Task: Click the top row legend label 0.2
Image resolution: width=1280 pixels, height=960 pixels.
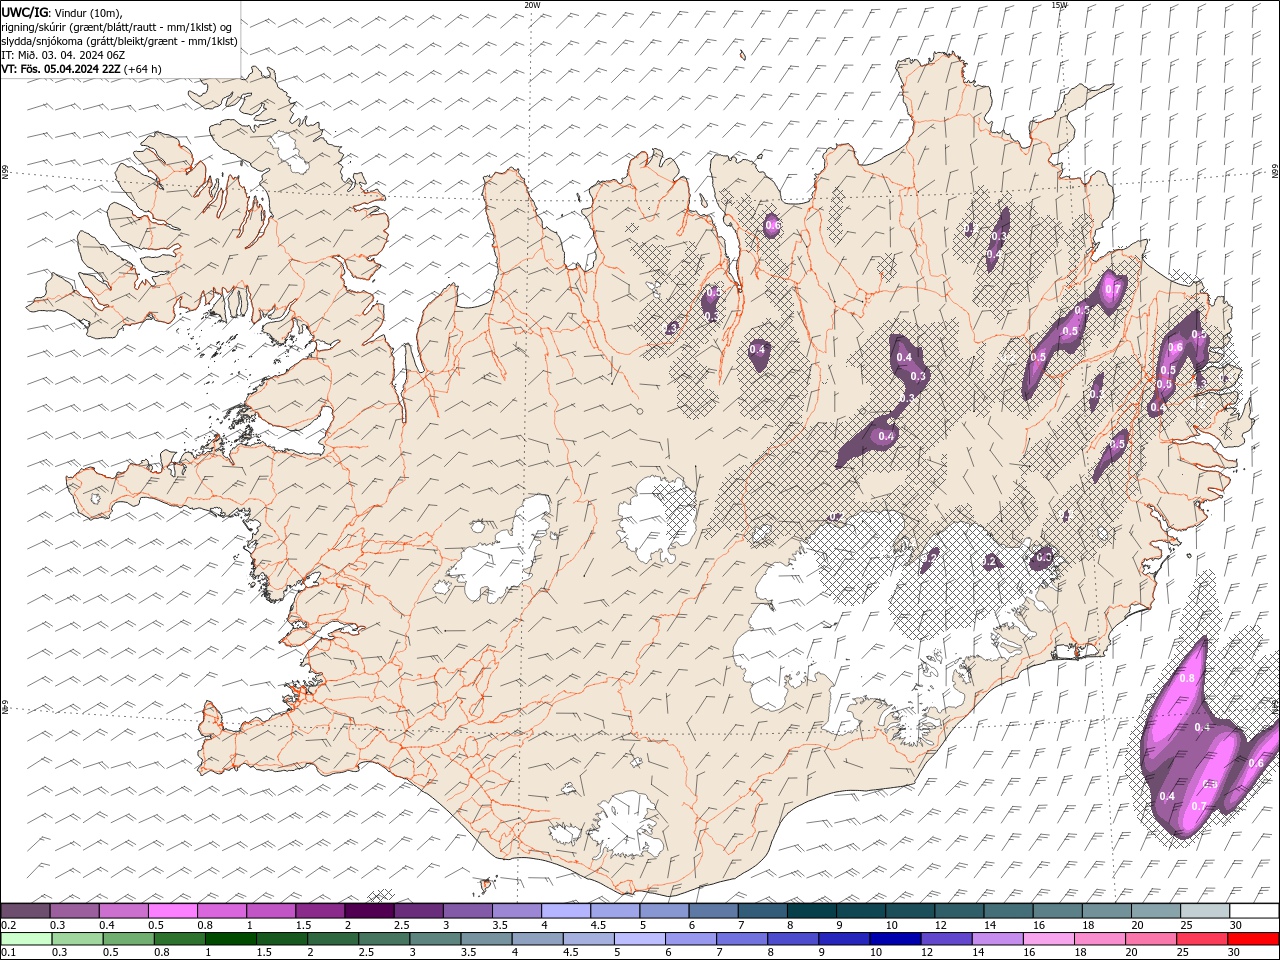Action: pos(8,925)
